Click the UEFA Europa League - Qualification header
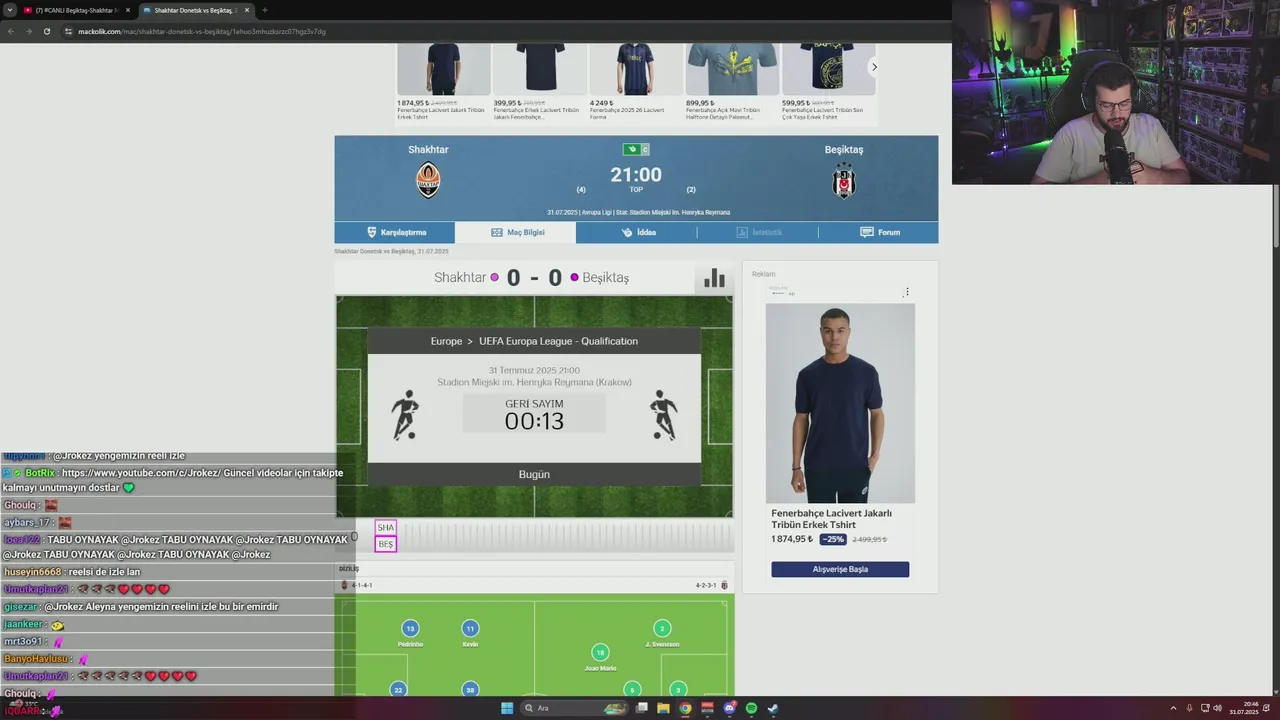The height and width of the screenshot is (720, 1280). coord(558,341)
